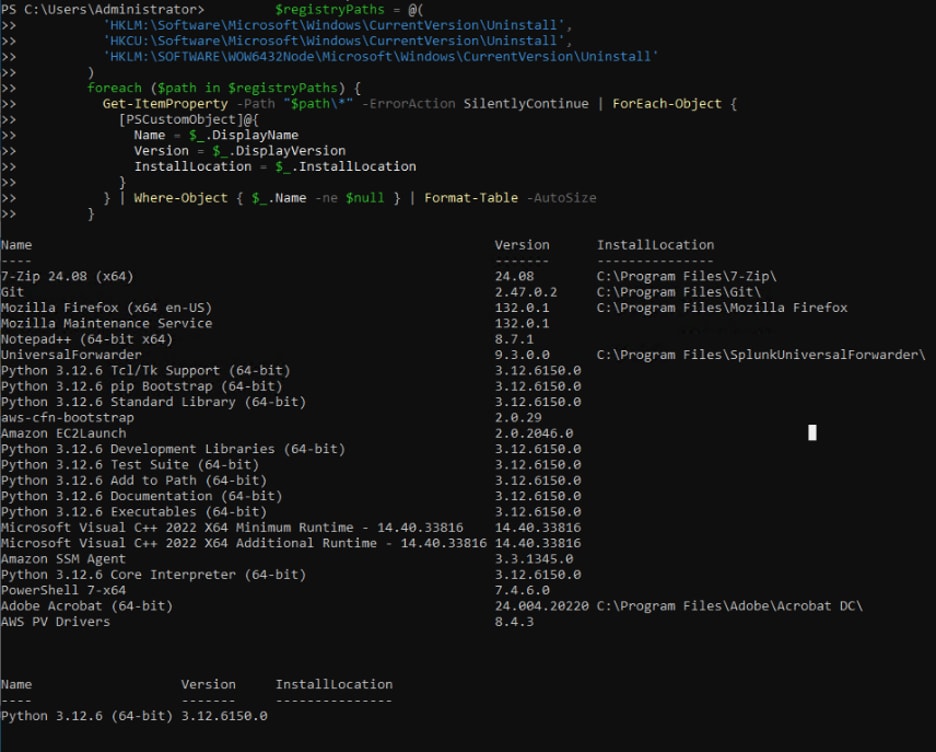Click the 7-Zip version value 24.08
Image resolution: width=936 pixels, height=752 pixels.
(515, 276)
